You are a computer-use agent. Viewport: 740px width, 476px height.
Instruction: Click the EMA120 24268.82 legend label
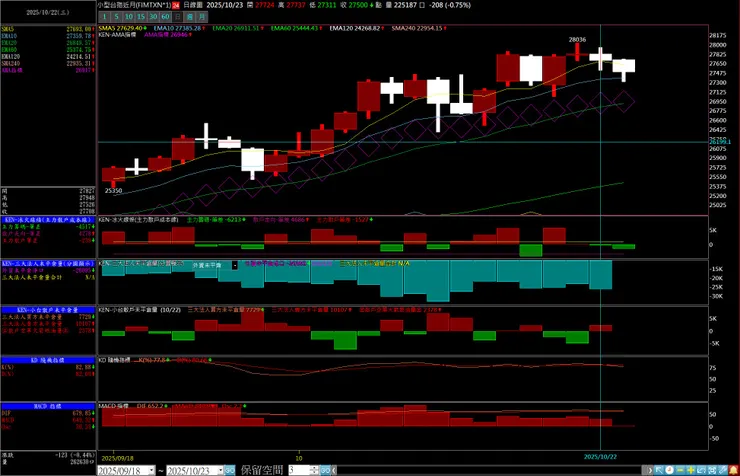356,28
